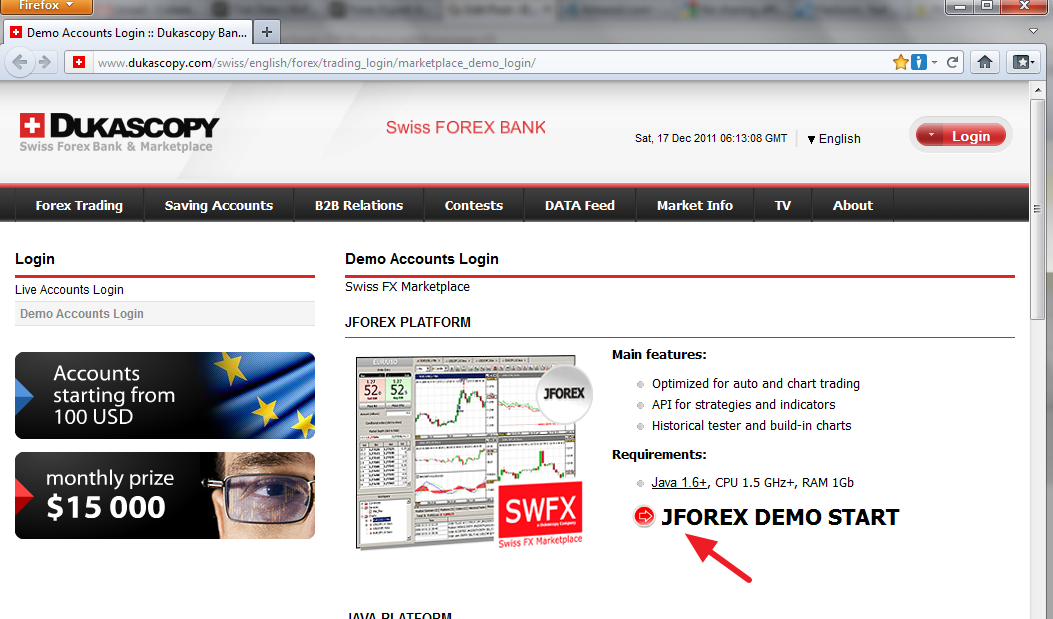Click the date and time GMT text
The height and width of the screenshot is (619, 1053).
711,138
